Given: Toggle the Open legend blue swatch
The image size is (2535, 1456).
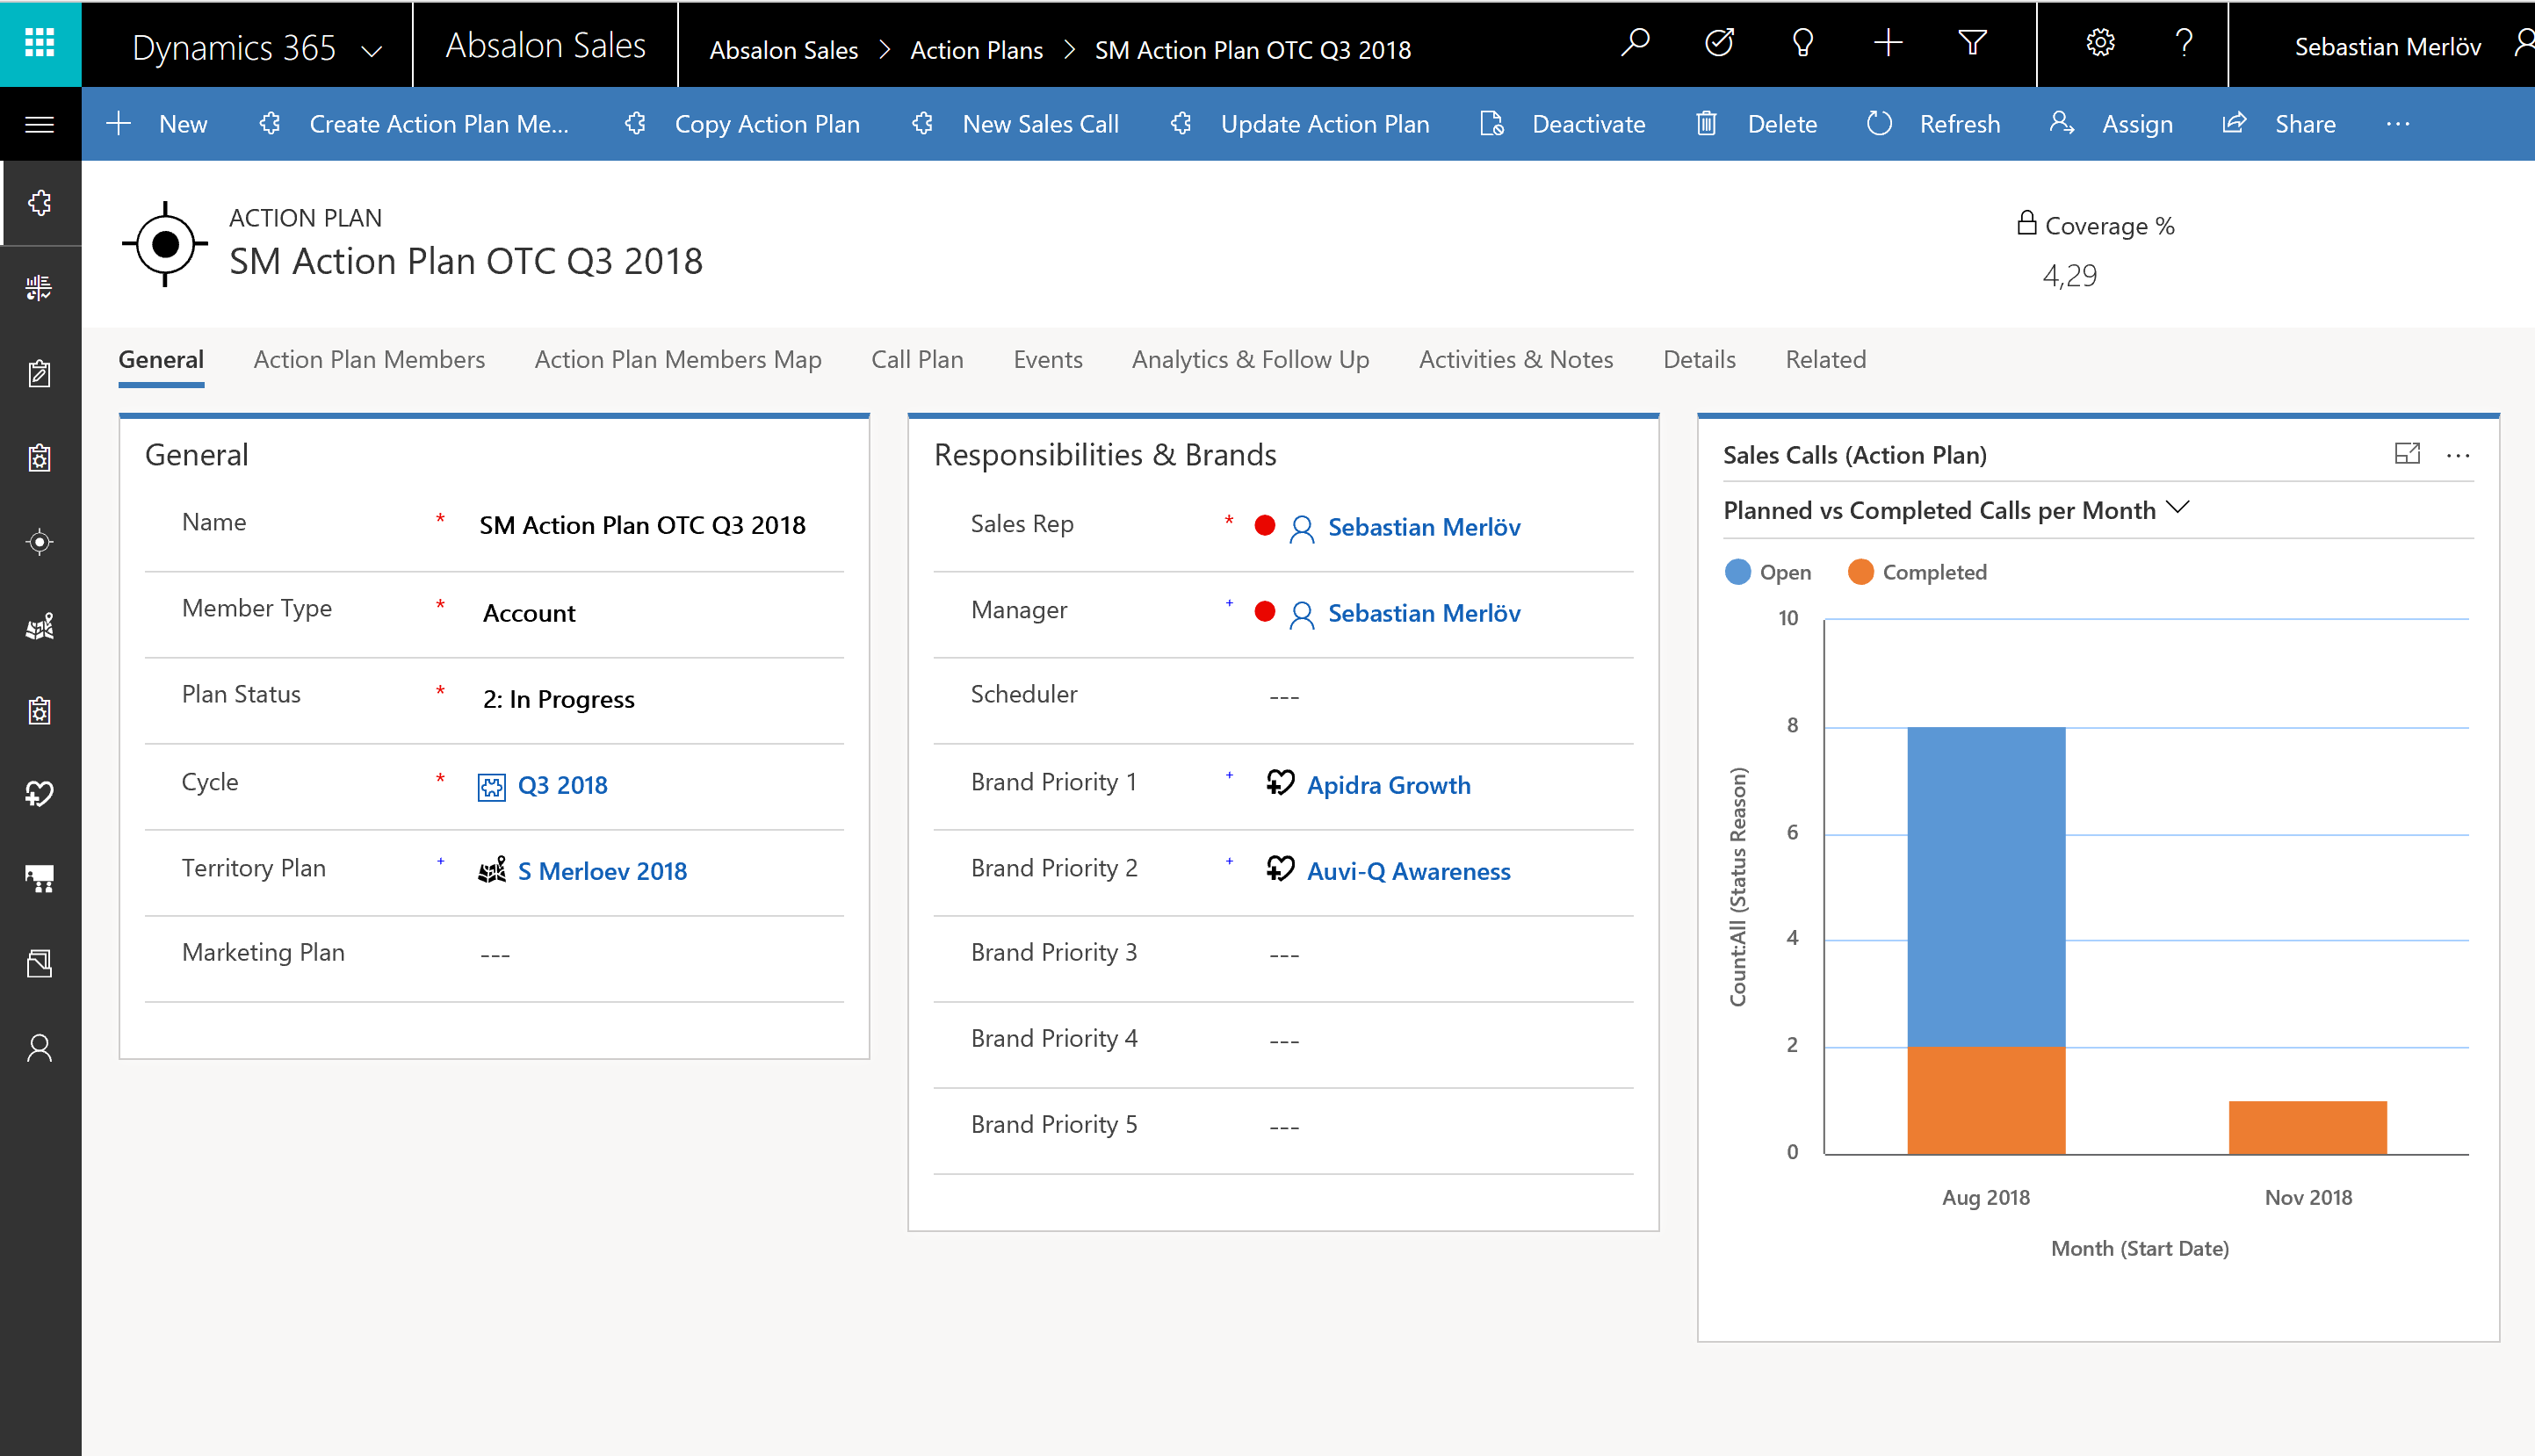Looking at the screenshot, I should pos(1738,573).
